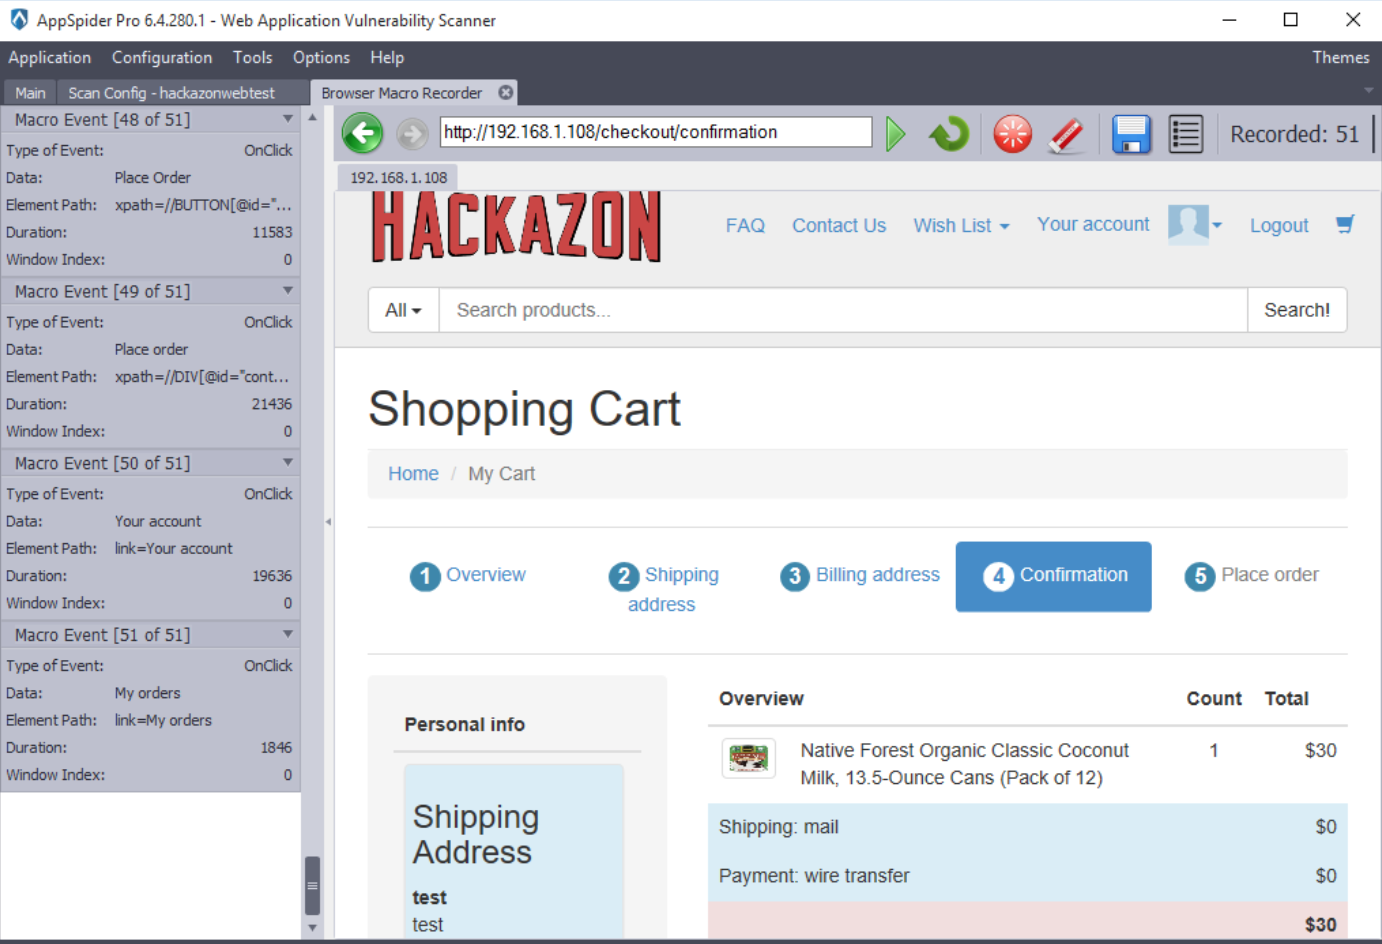Collapse Macro Event 51 of 51
The image size is (1382, 944).
[288, 634]
